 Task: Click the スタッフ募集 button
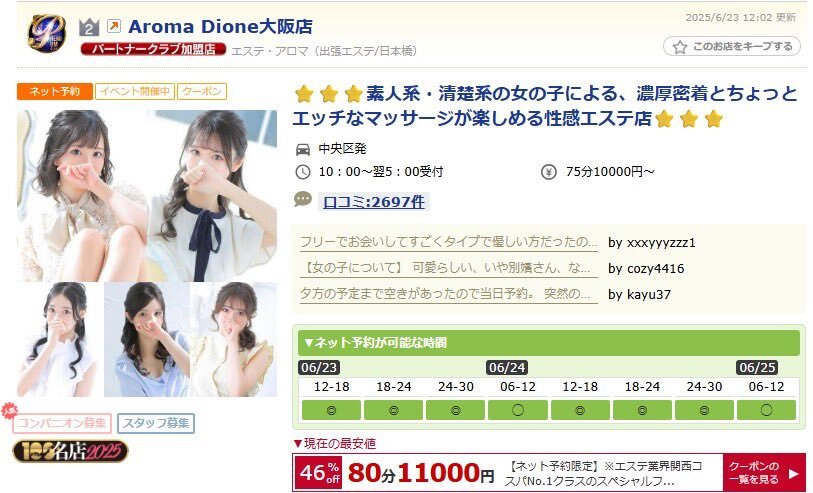click(x=156, y=423)
